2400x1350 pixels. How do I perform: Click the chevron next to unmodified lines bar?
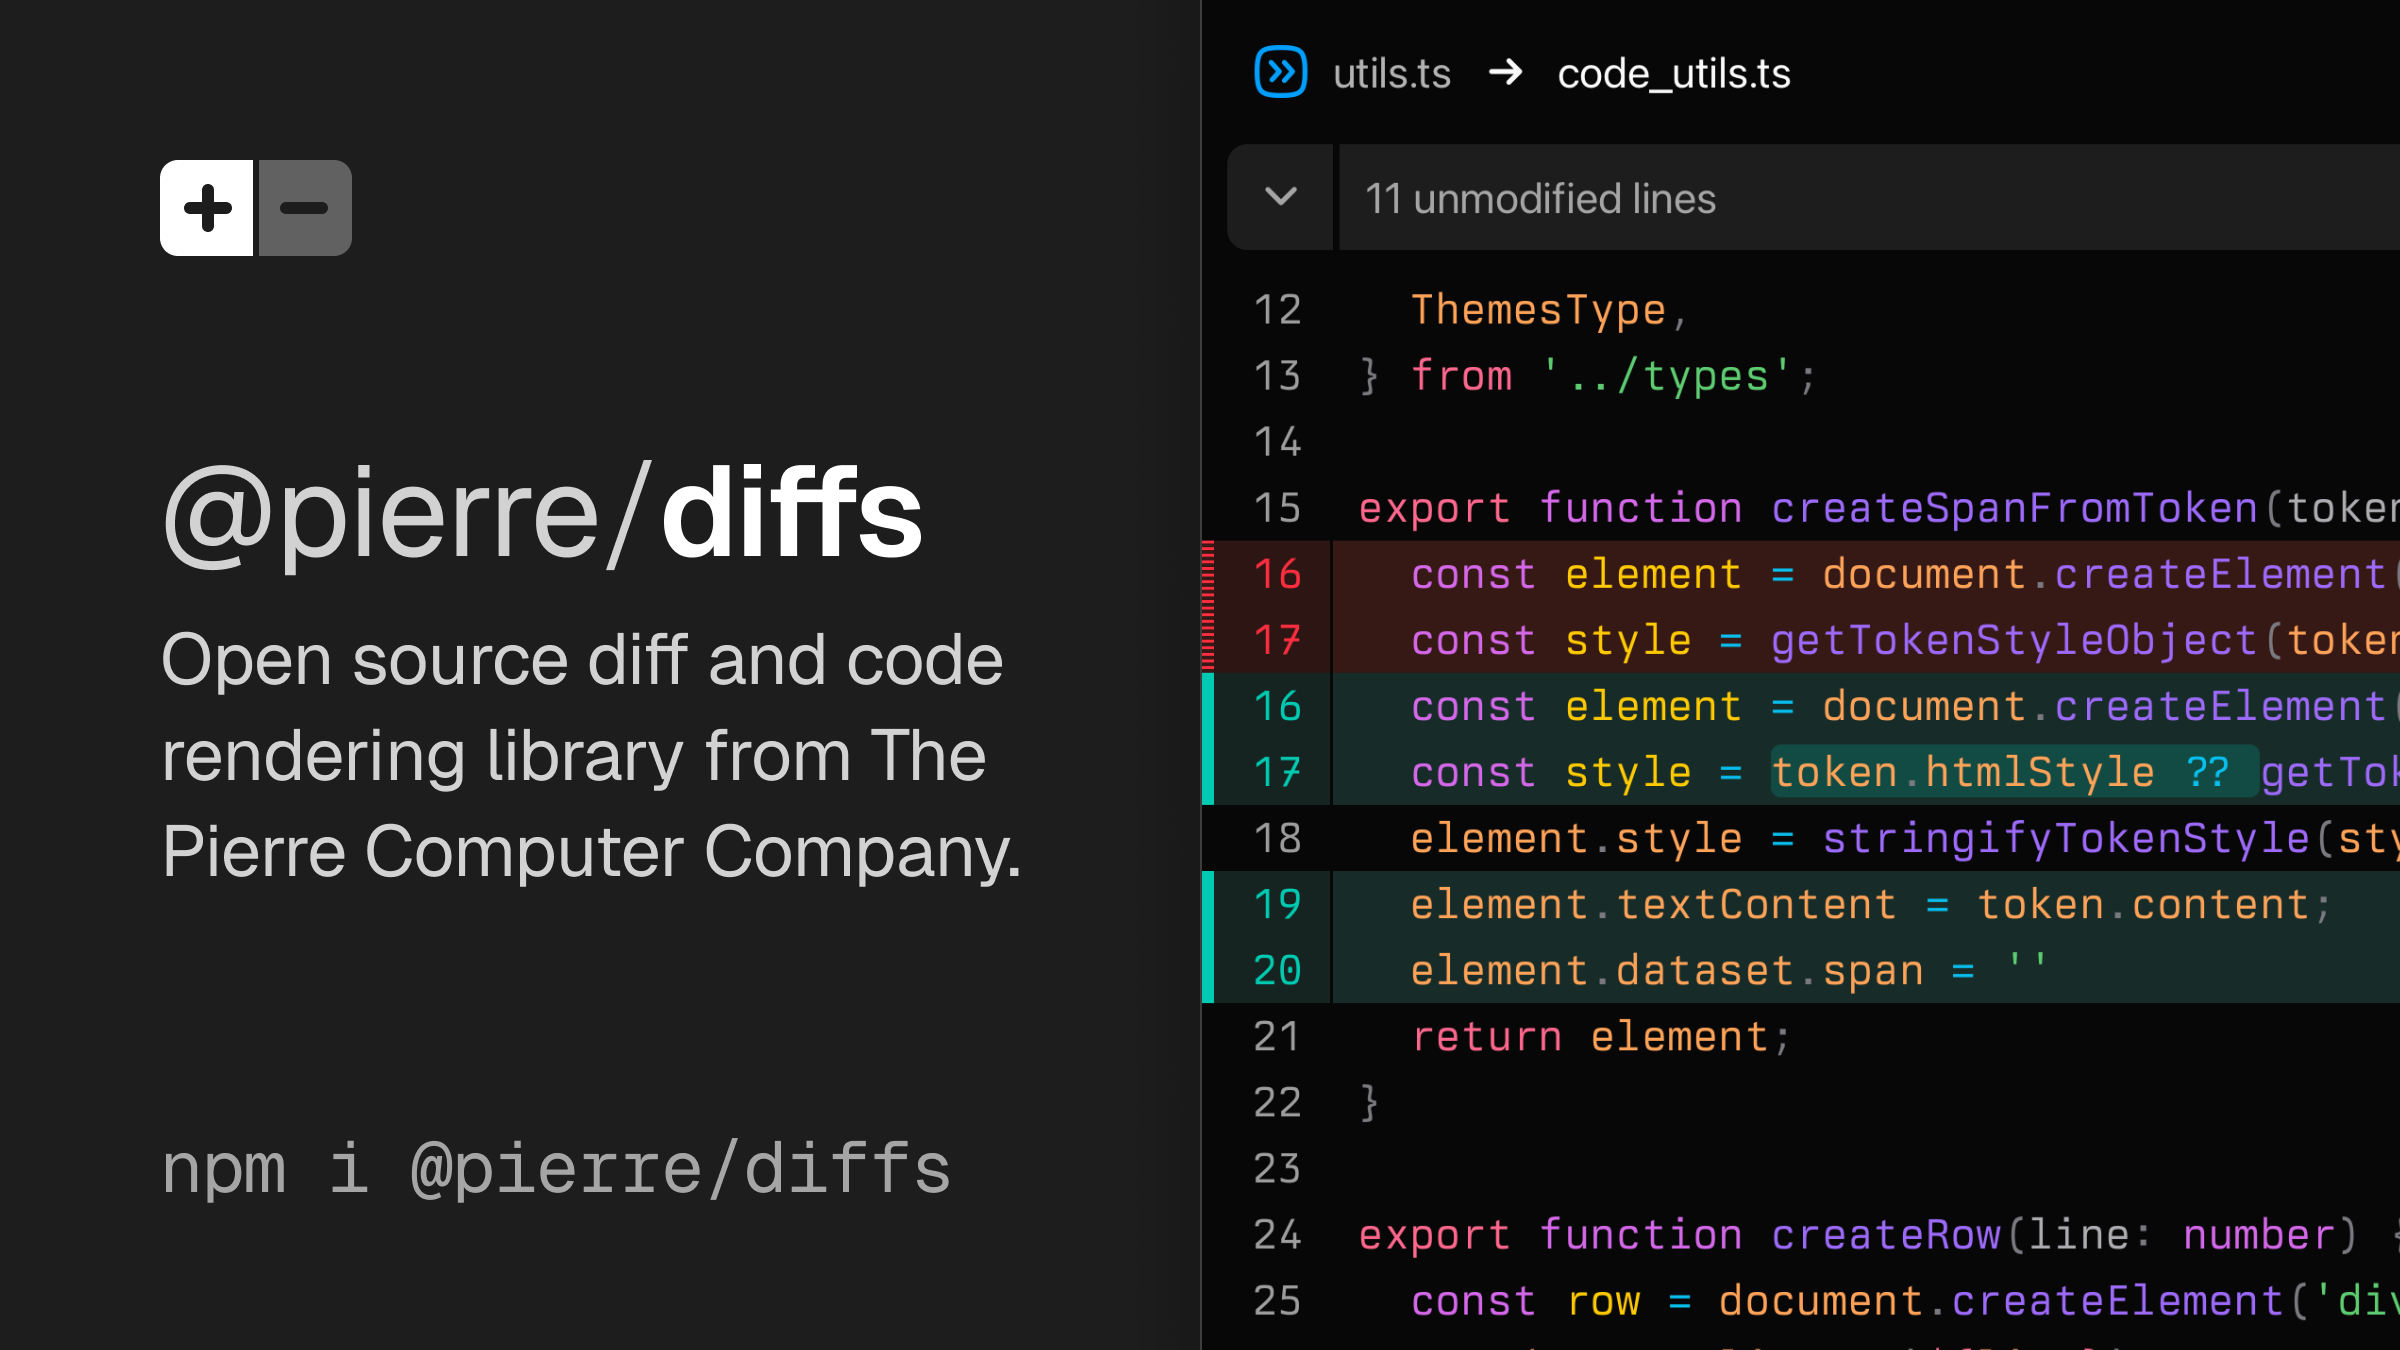coord(1280,197)
